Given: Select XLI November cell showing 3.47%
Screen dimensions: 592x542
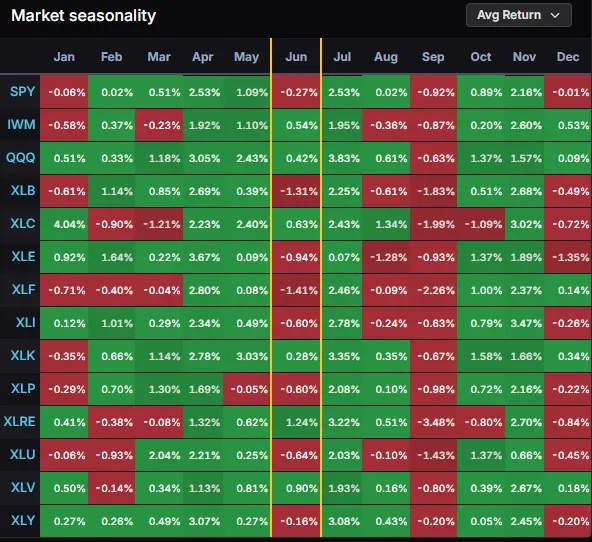Looking at the screenshot, I should point(524,323).
